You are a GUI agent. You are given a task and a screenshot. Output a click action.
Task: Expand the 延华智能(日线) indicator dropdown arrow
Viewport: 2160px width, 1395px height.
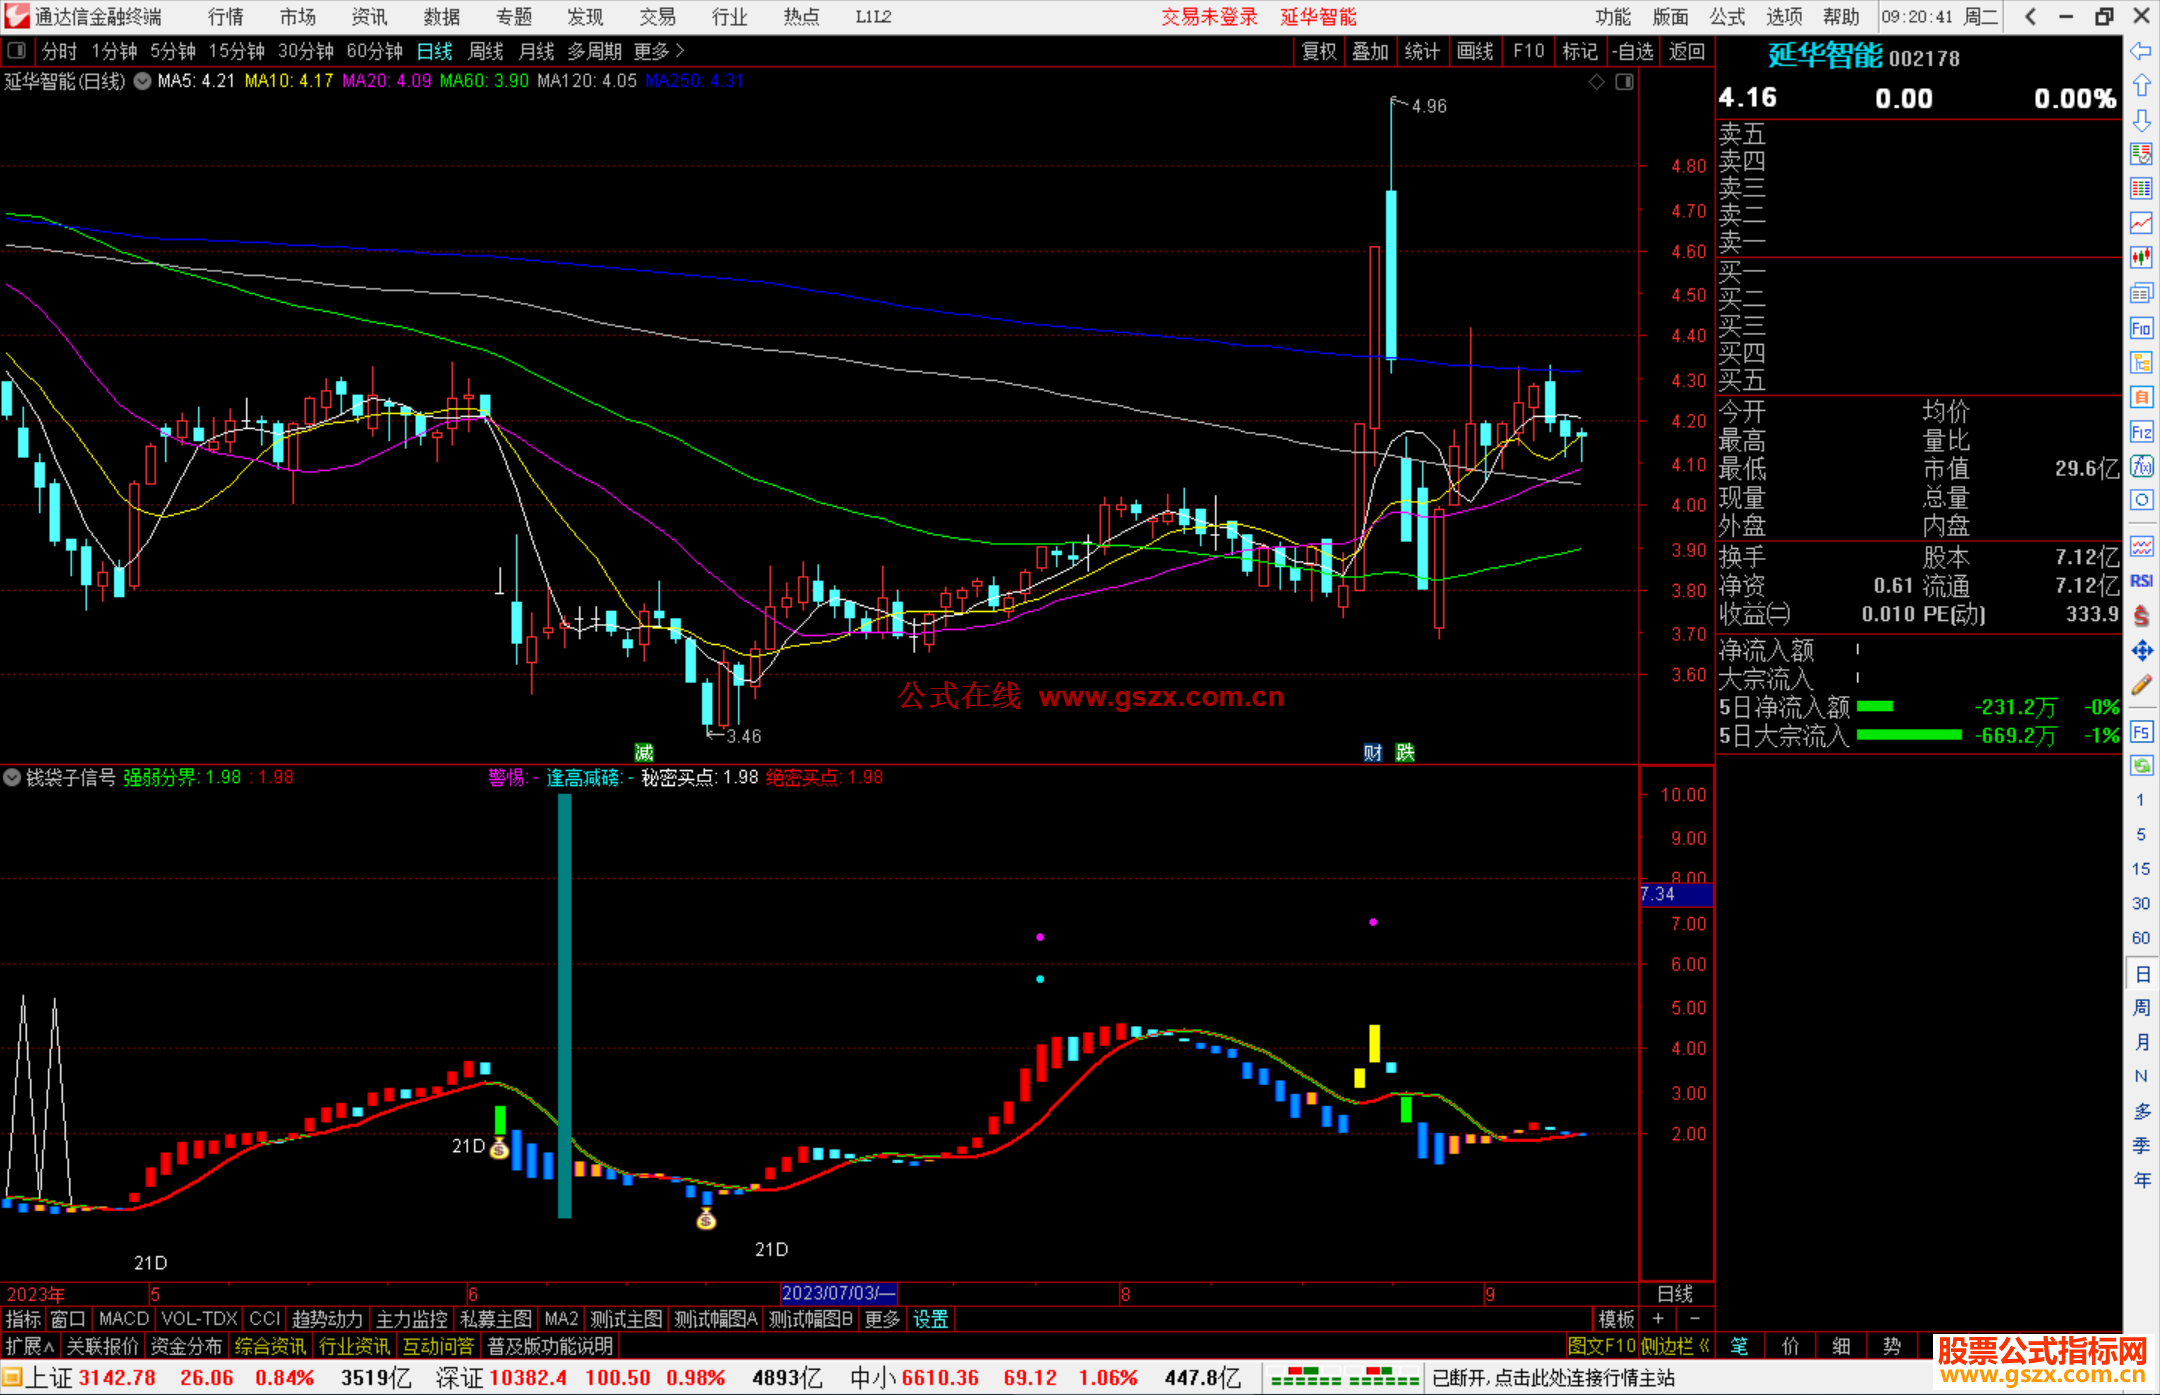point(143,82)
